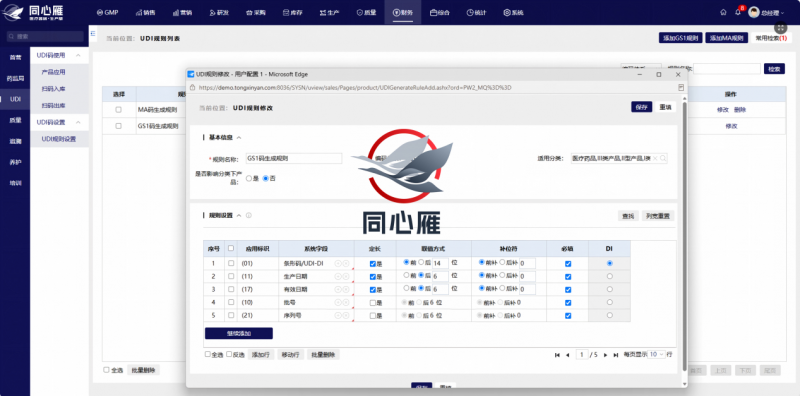This screenshot has width=800, height=396.
Task: Uncheck 必填 for 序列号 row
Action: (568, 316)
